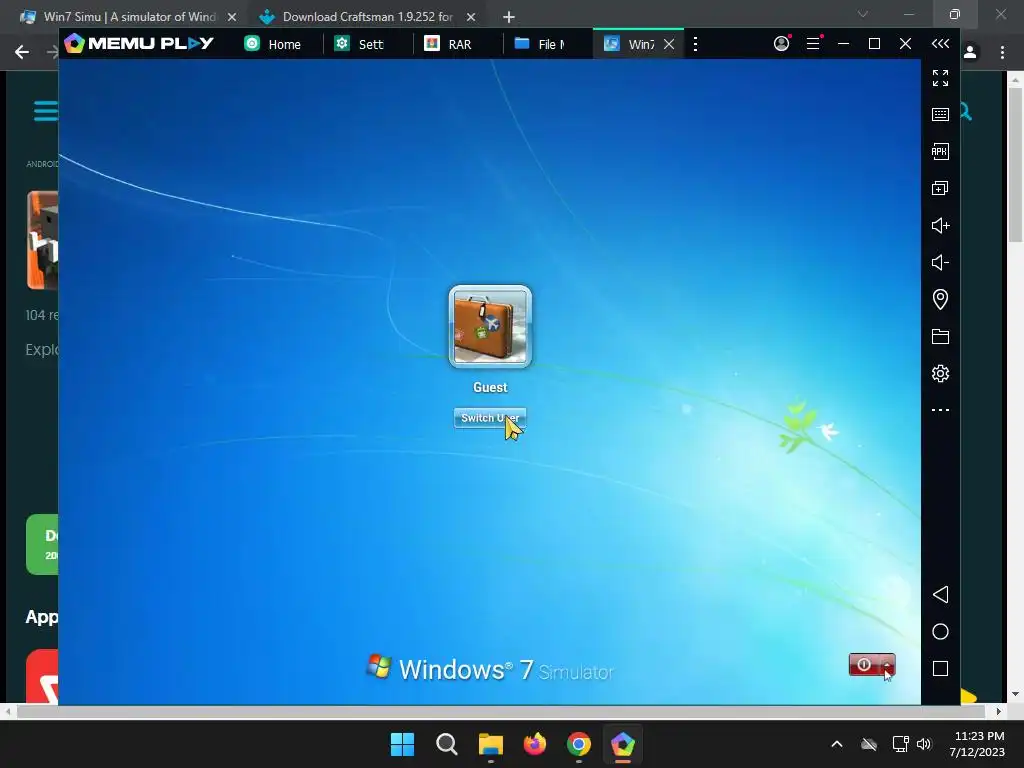
Task: Open the Chrome three-dot menu
Action: point(1002,52)
